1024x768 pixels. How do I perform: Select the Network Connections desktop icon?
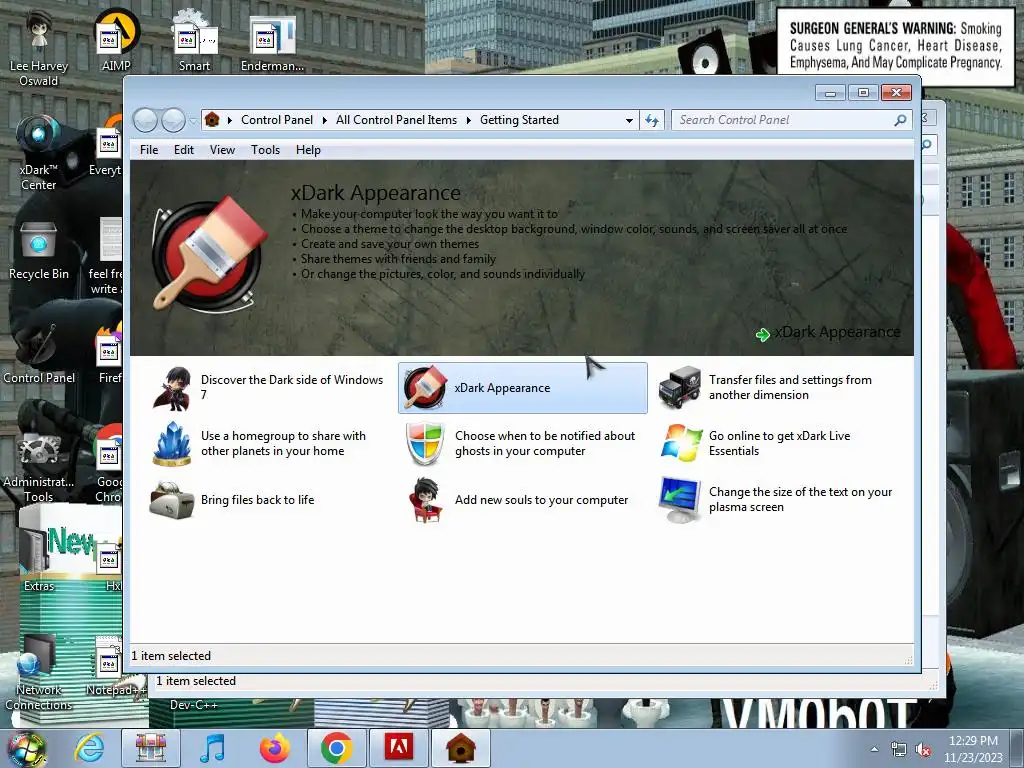click(39, 673)
